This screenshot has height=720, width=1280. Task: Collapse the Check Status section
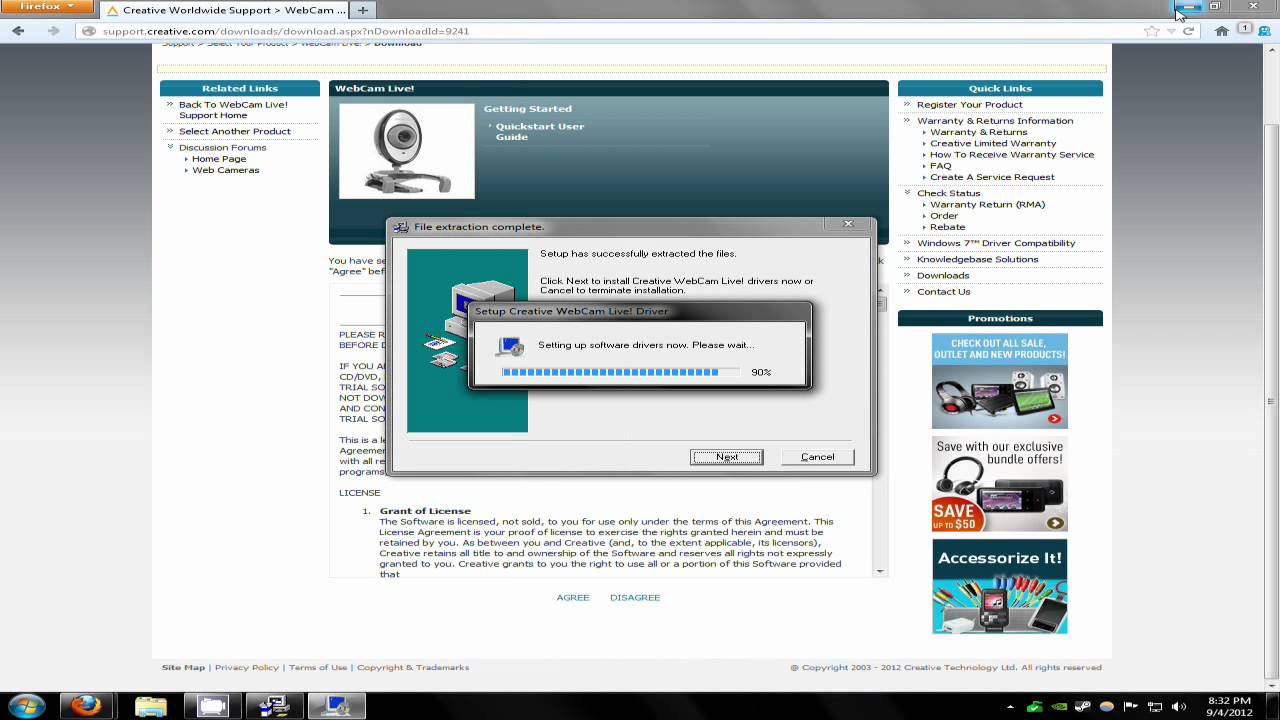click(x=908, y=192)
